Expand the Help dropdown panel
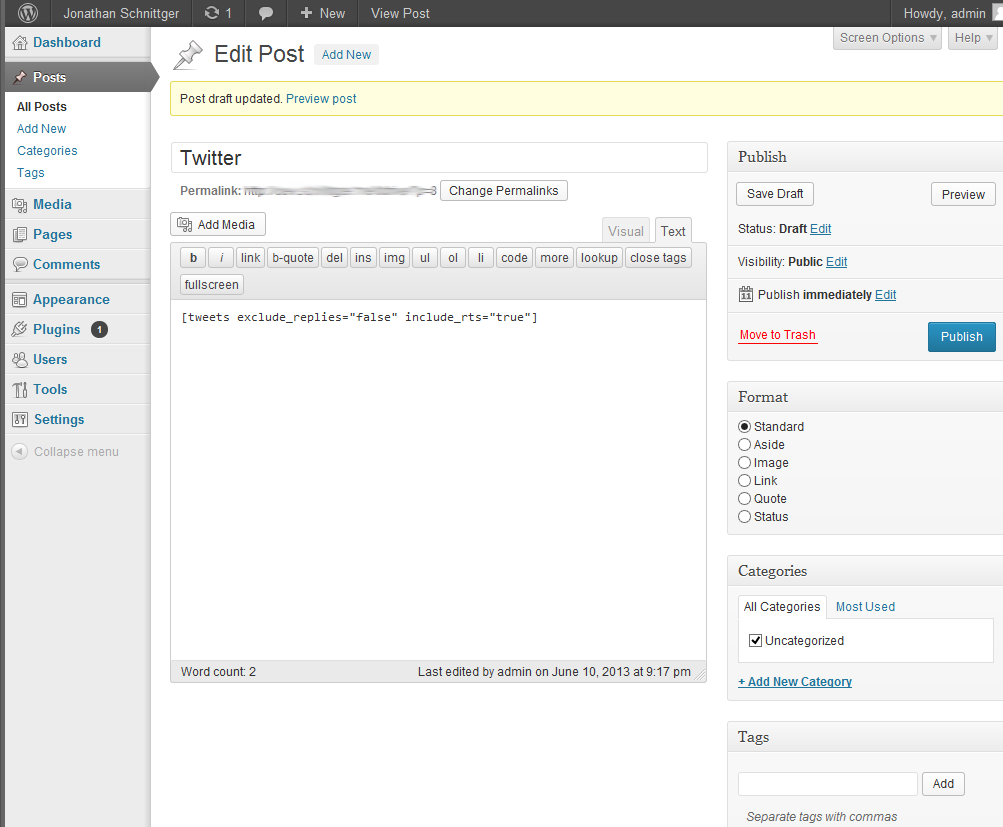 tap(973, 38)
